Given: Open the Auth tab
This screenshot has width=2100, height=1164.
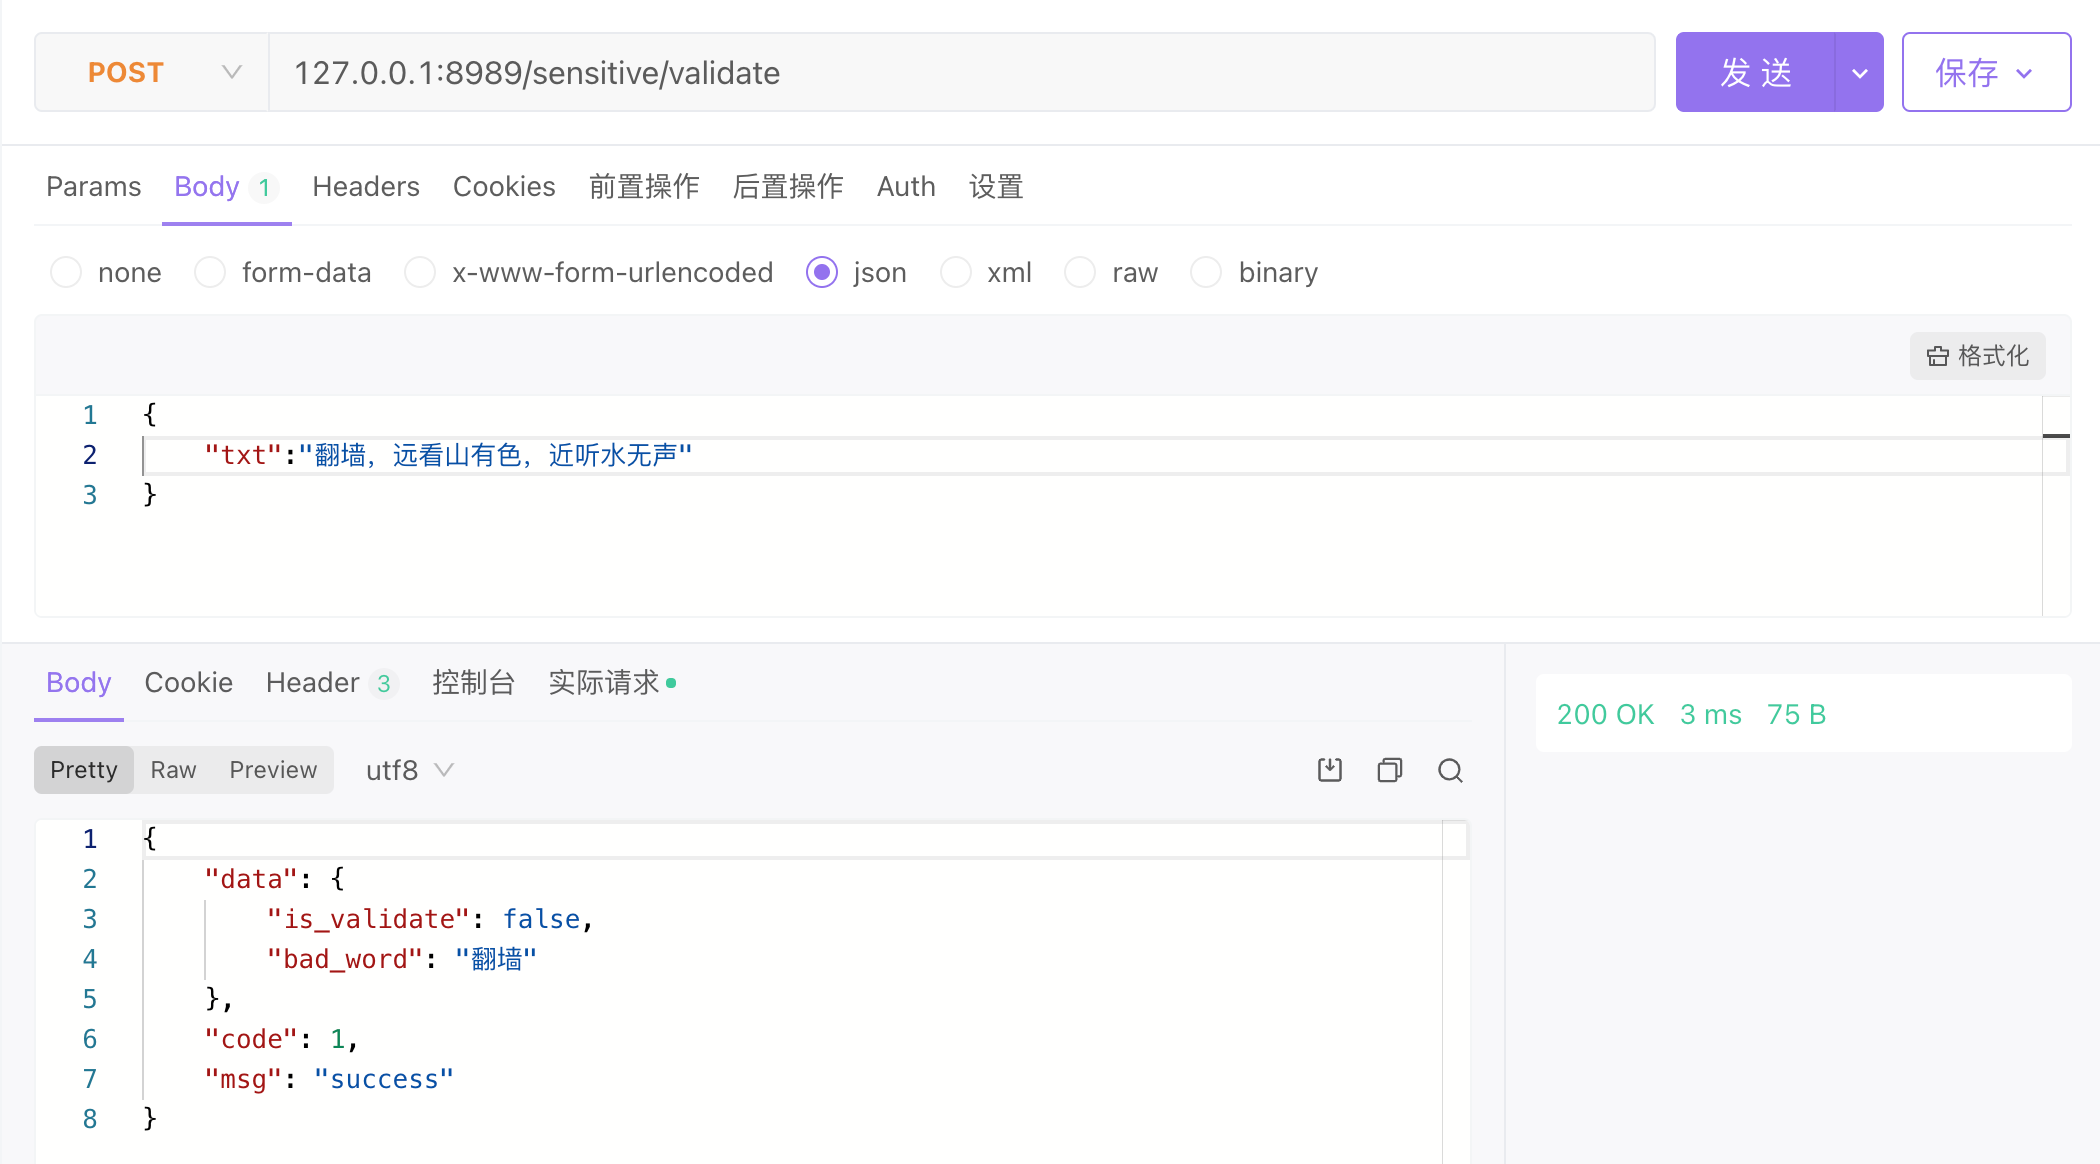Looking at the screenshot, I should pyautogui.click(x=906, y=187).
